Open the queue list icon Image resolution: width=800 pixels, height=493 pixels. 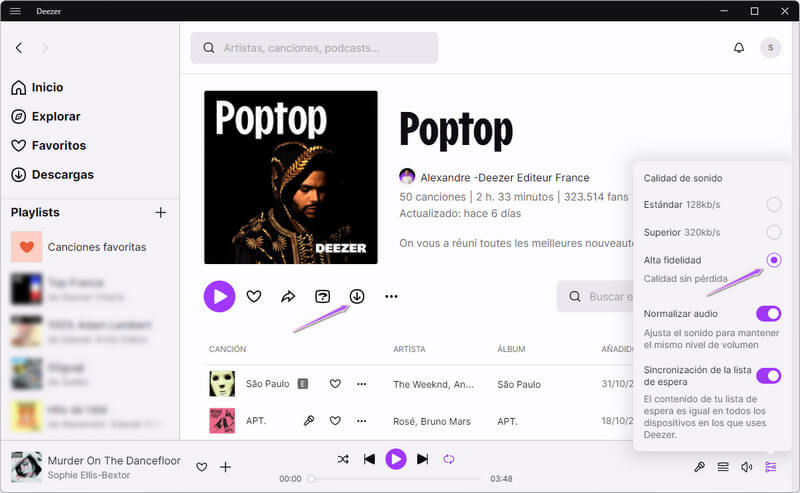tap(723, 466)
